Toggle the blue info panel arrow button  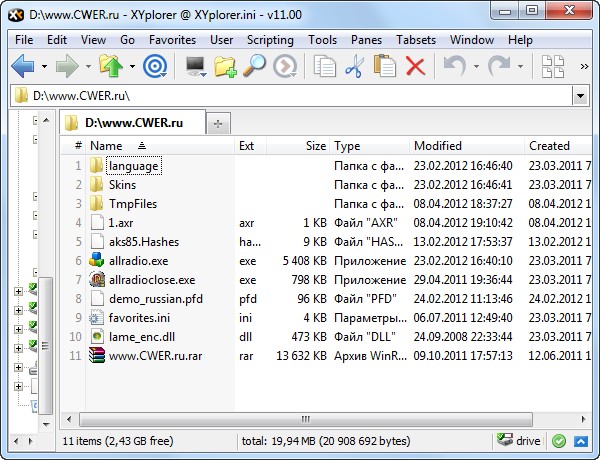pos(579,440)
